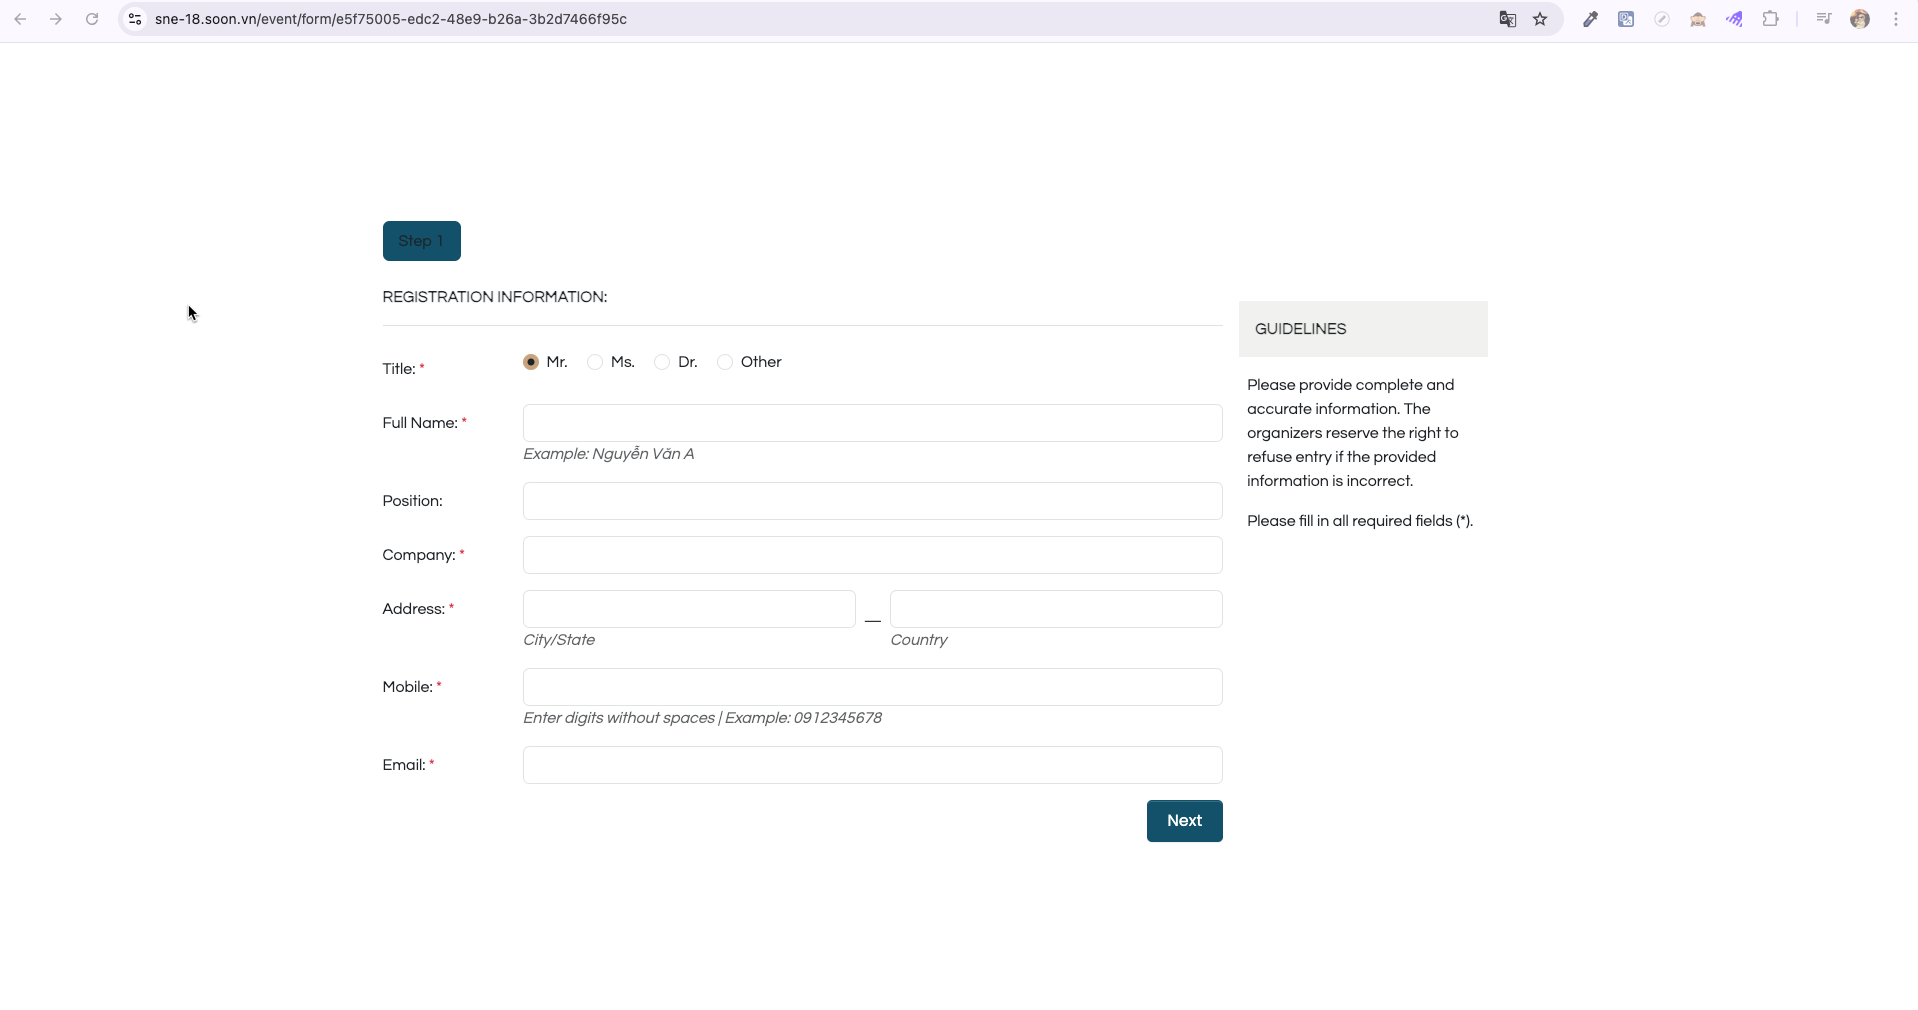Select the Other title option
1918x1010 pixels.
tap(725, 362)
